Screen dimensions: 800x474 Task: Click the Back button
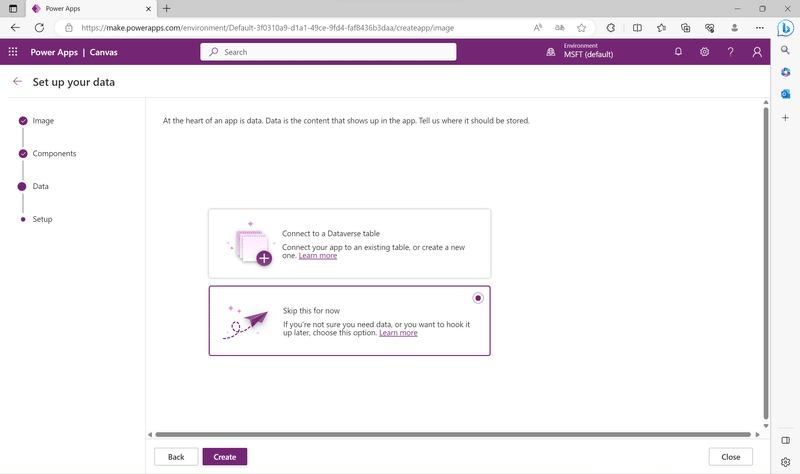(176, 457)
